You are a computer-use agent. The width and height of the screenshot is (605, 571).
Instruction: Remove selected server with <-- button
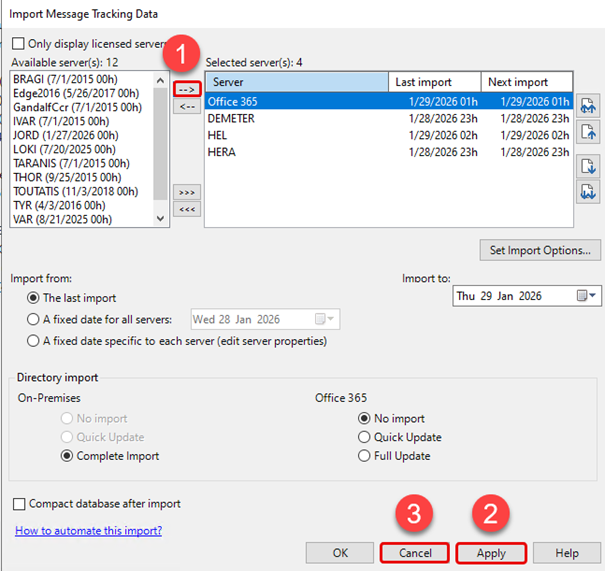187,106
